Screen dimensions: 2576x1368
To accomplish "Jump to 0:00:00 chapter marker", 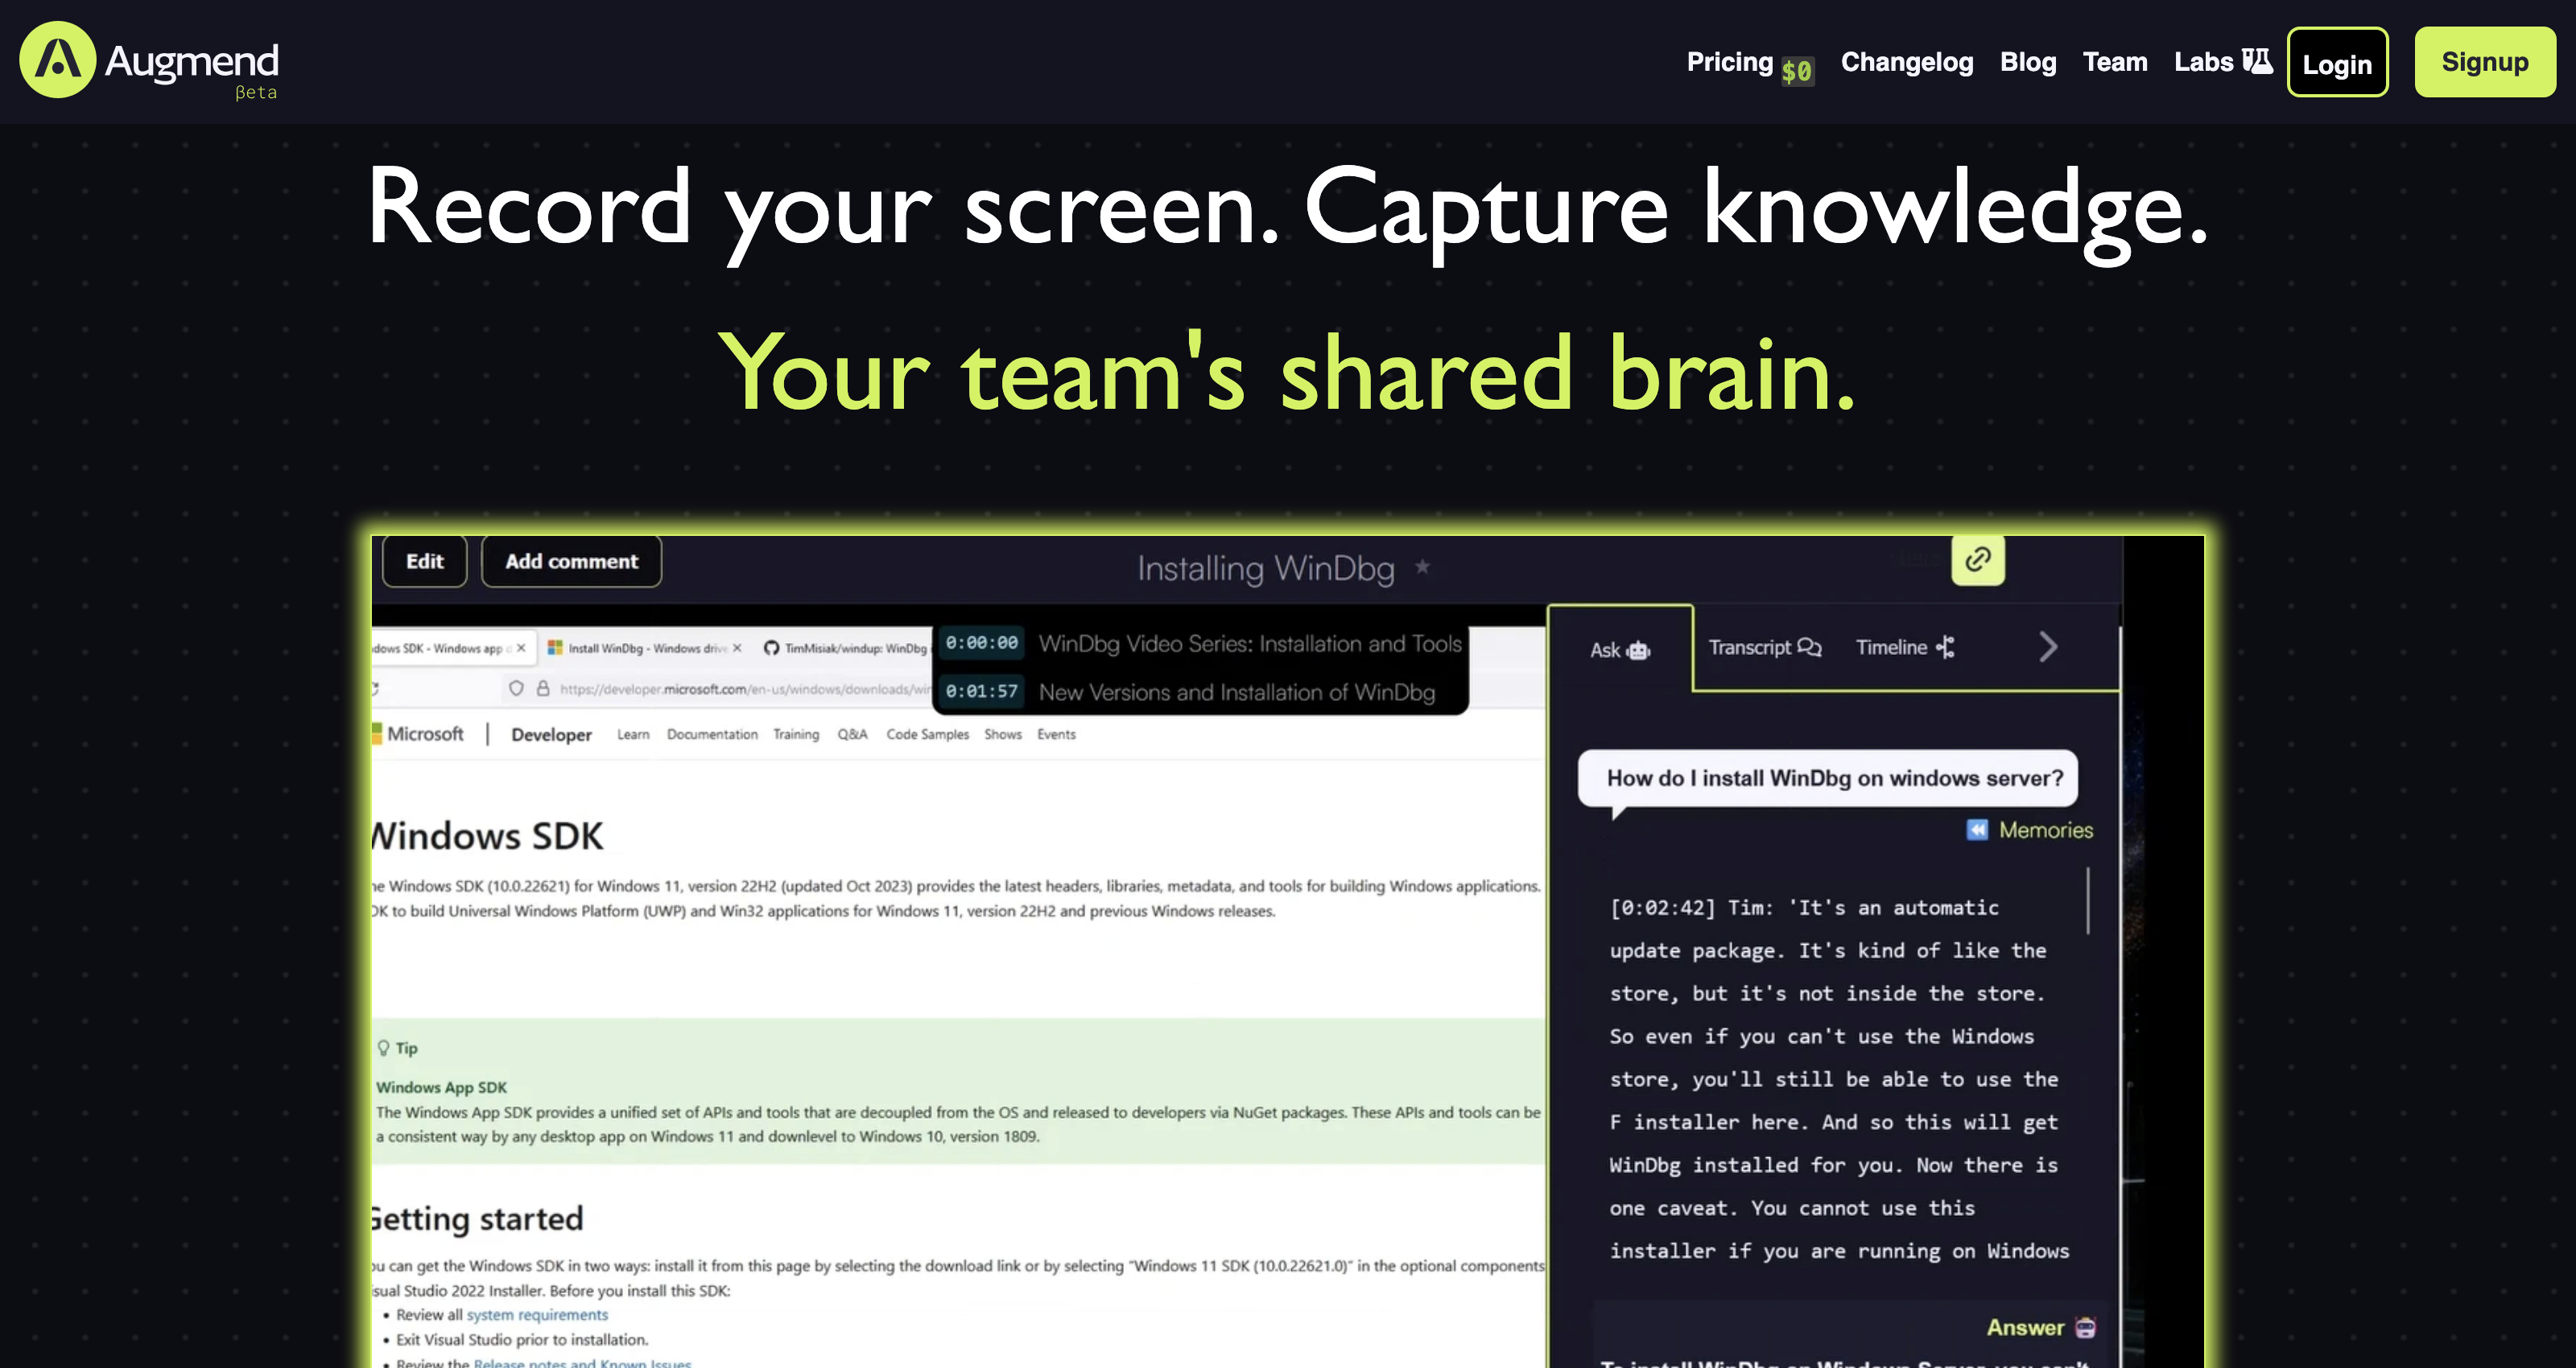I will click(982, 643).
